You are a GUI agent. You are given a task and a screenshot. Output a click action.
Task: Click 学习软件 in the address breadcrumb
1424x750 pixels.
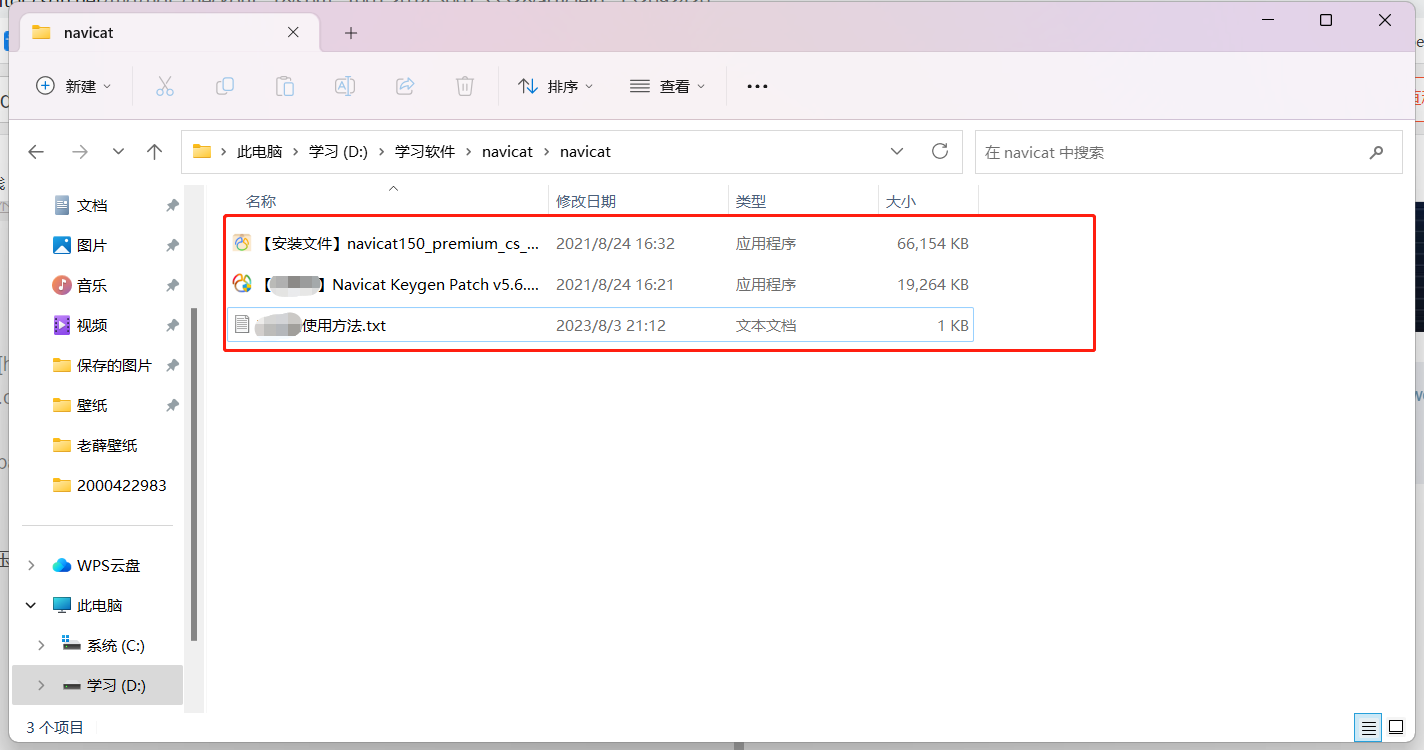(x=425, y=152)
